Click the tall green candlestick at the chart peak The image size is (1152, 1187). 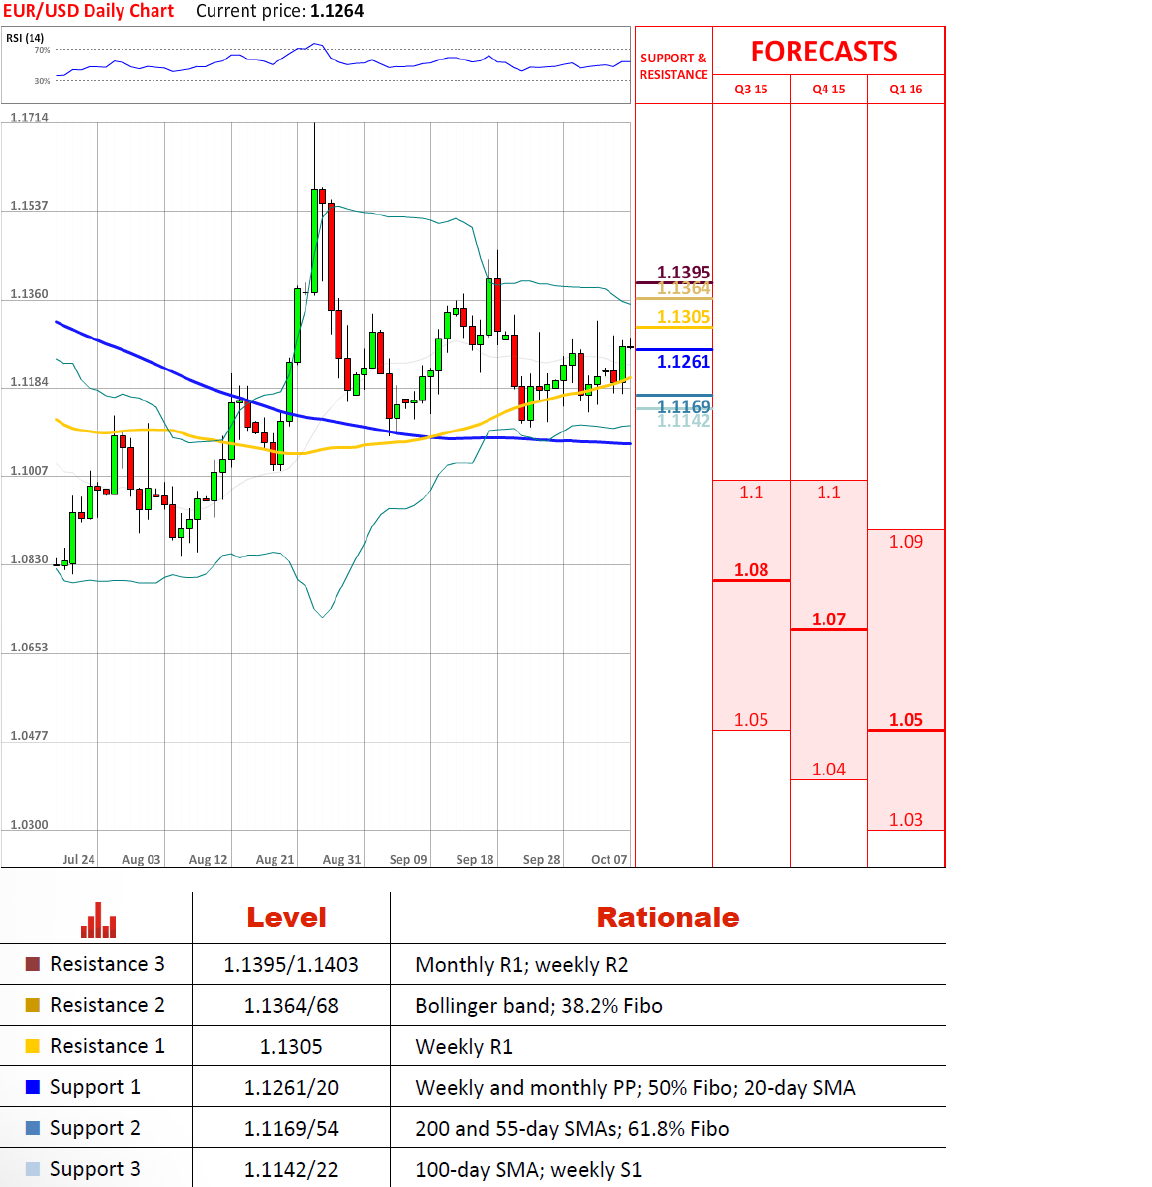coord(314,240)
